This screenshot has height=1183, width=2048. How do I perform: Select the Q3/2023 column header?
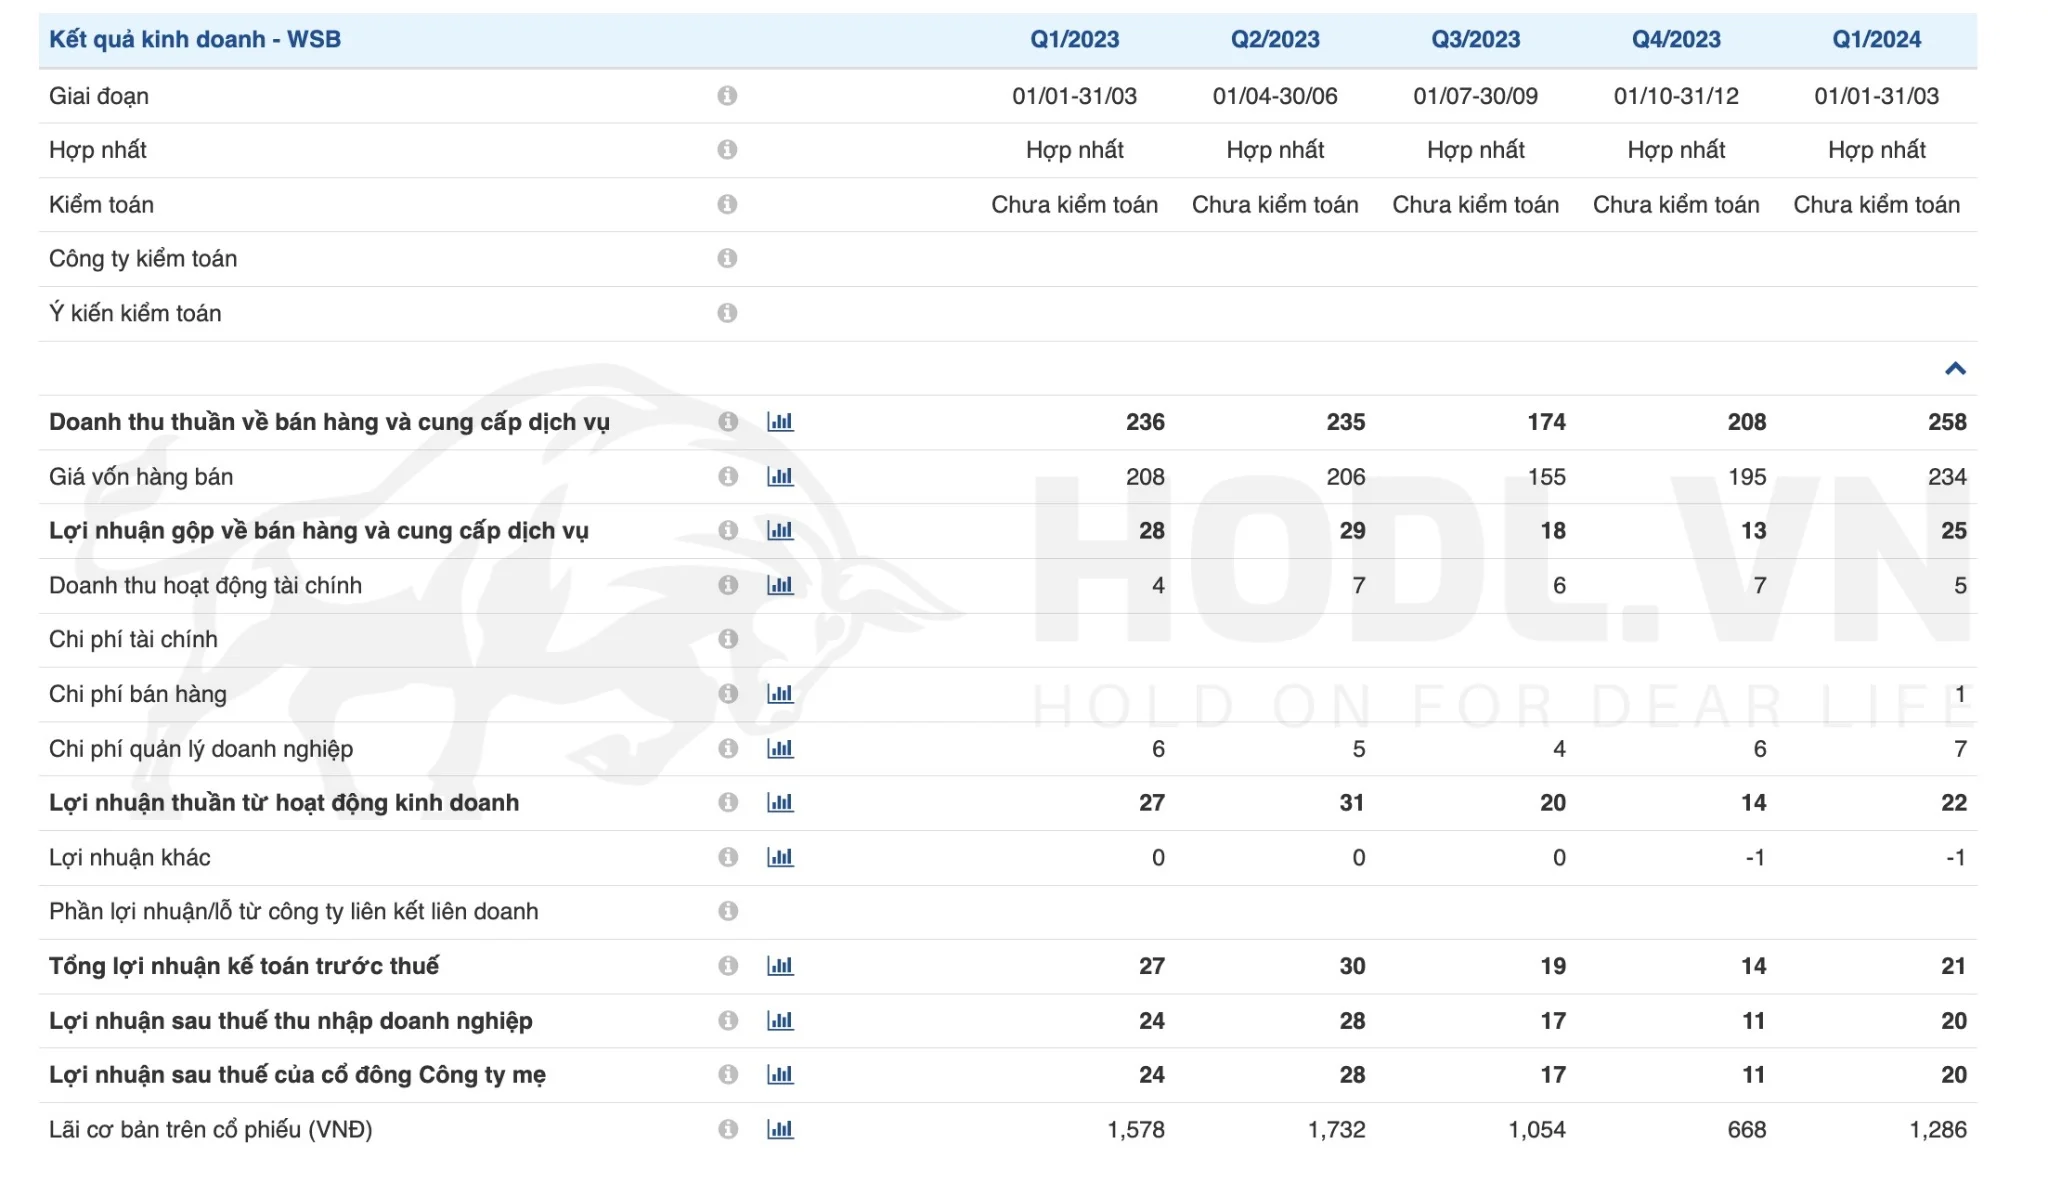coord(1475,40)
